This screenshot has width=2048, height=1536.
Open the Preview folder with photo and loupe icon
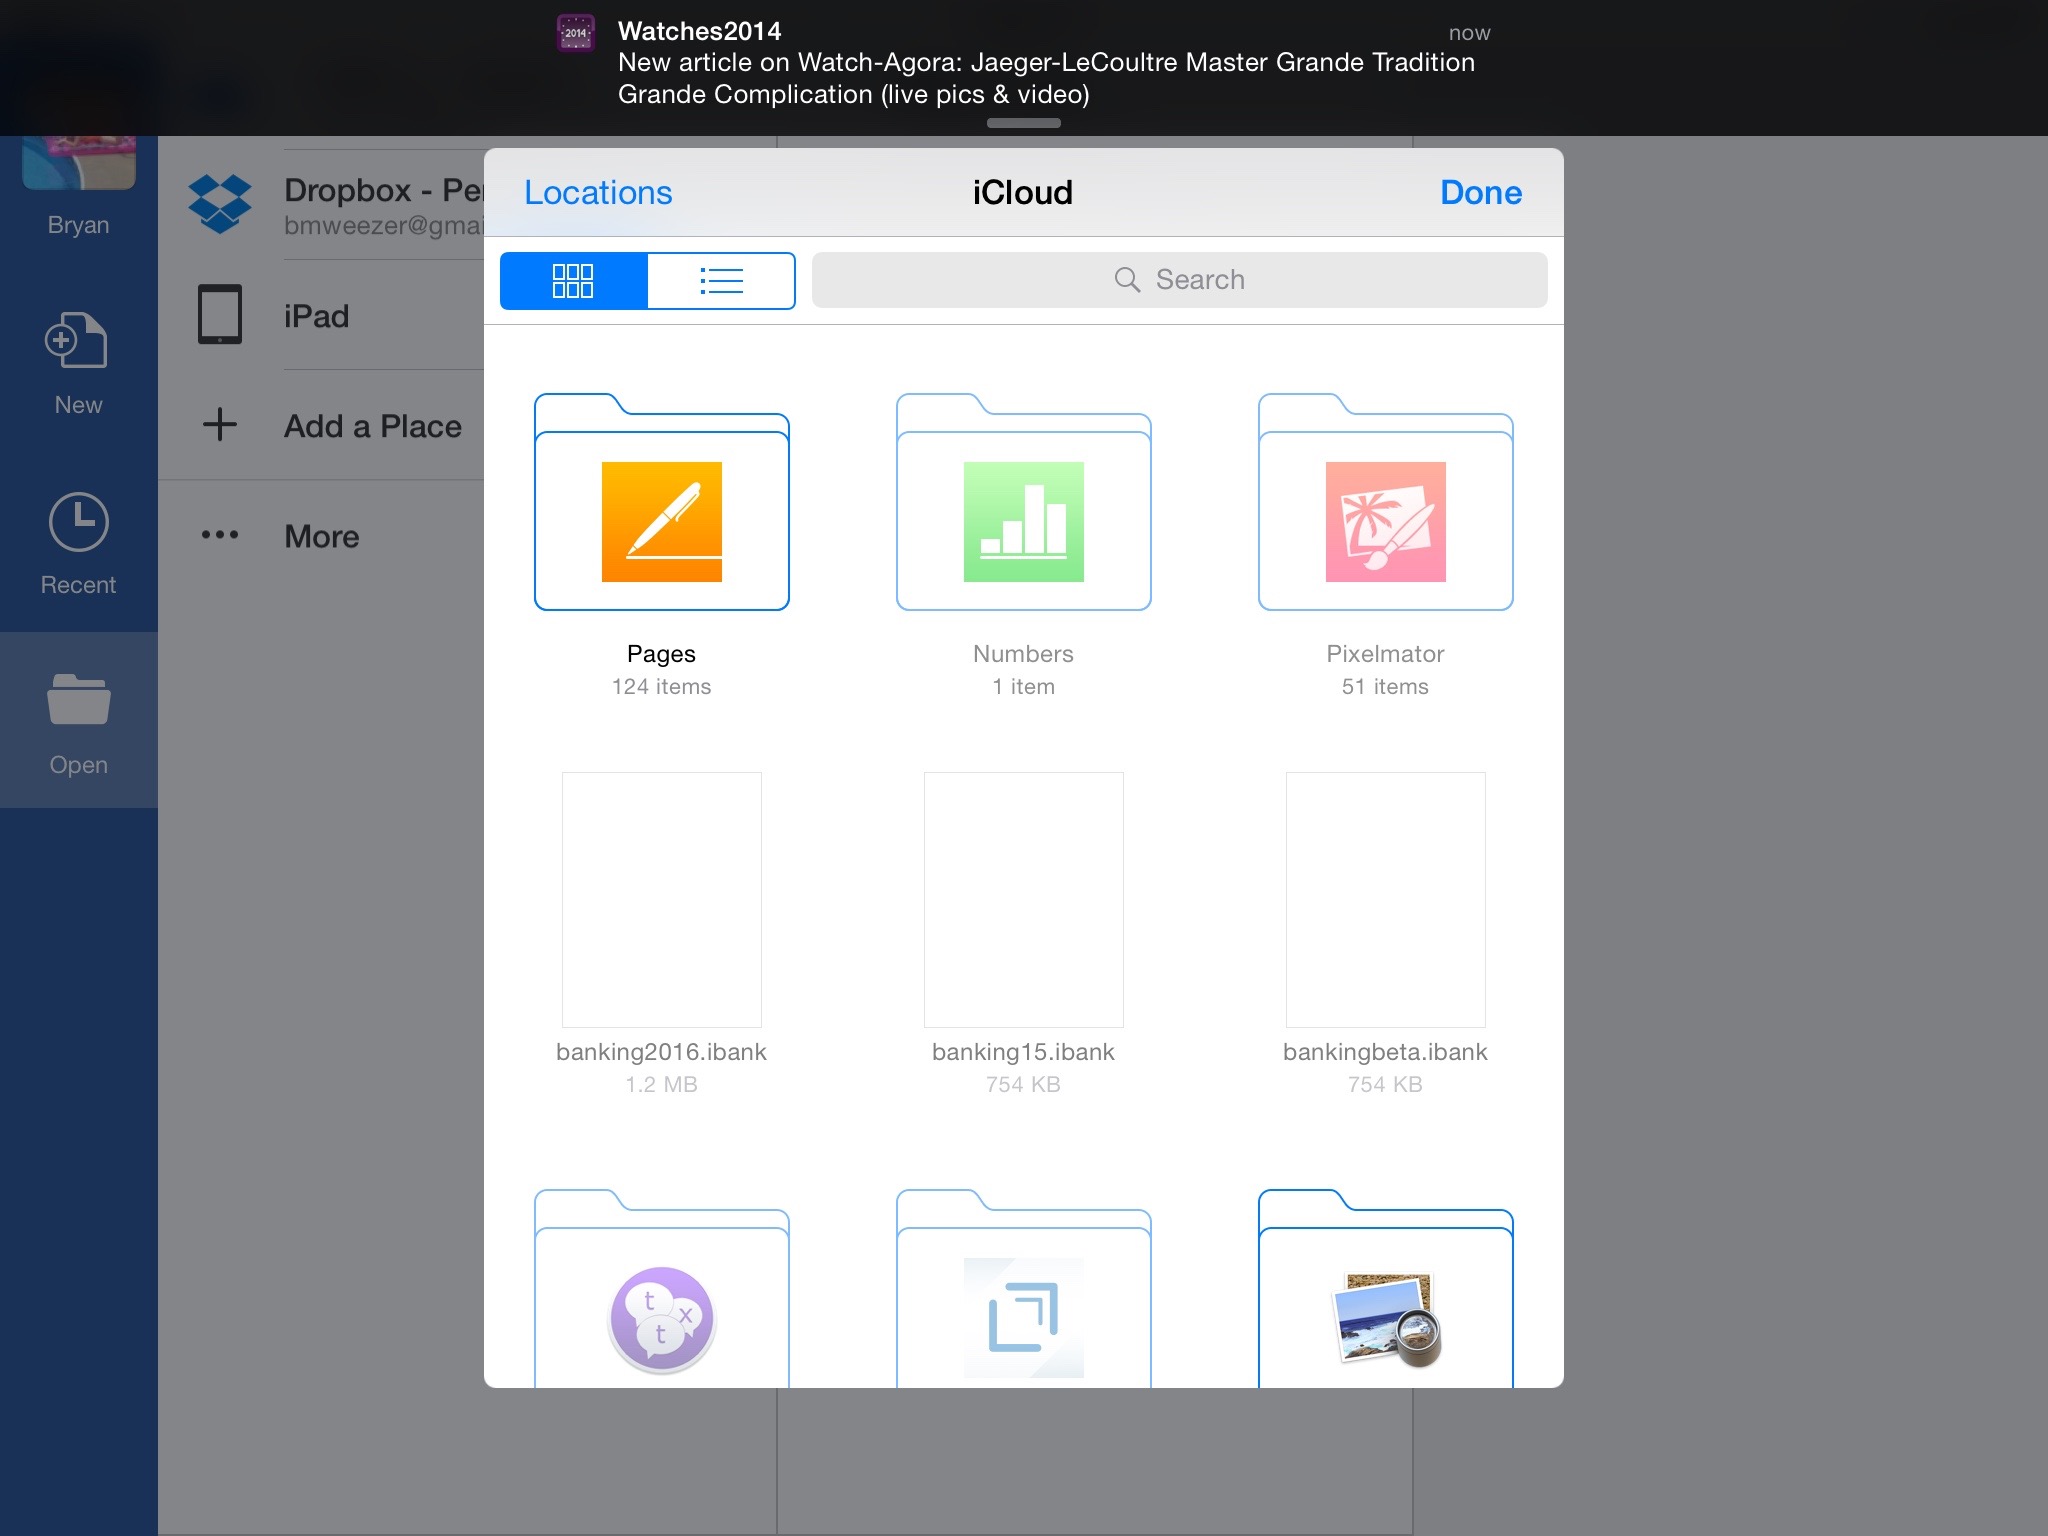point(1385,1289)
